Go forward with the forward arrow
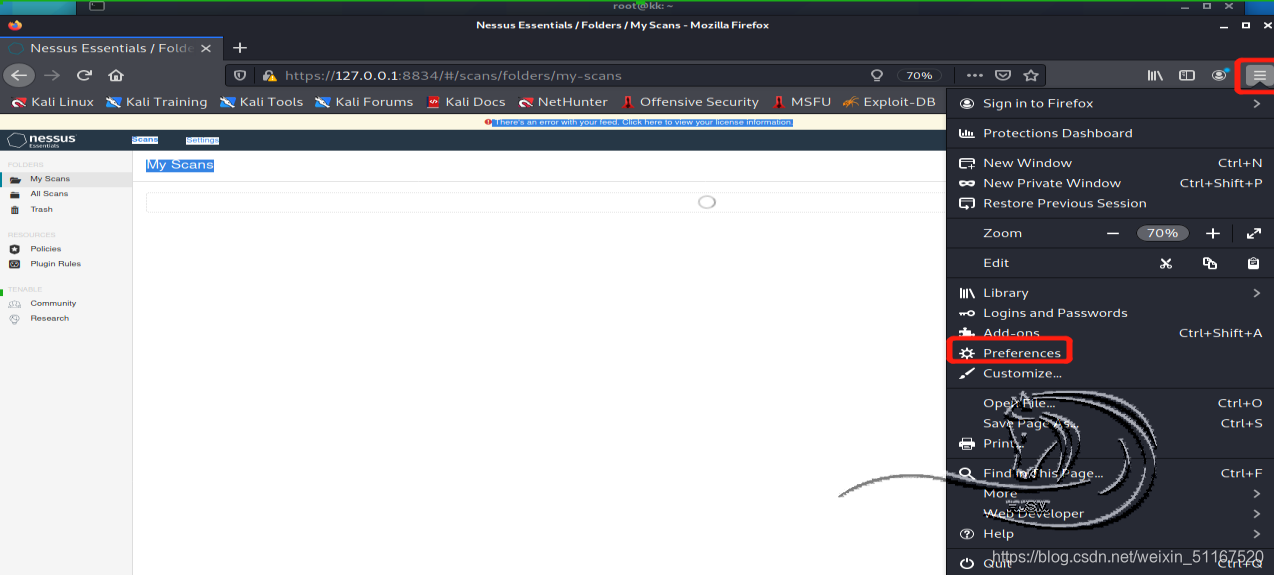 coord(52,75)
